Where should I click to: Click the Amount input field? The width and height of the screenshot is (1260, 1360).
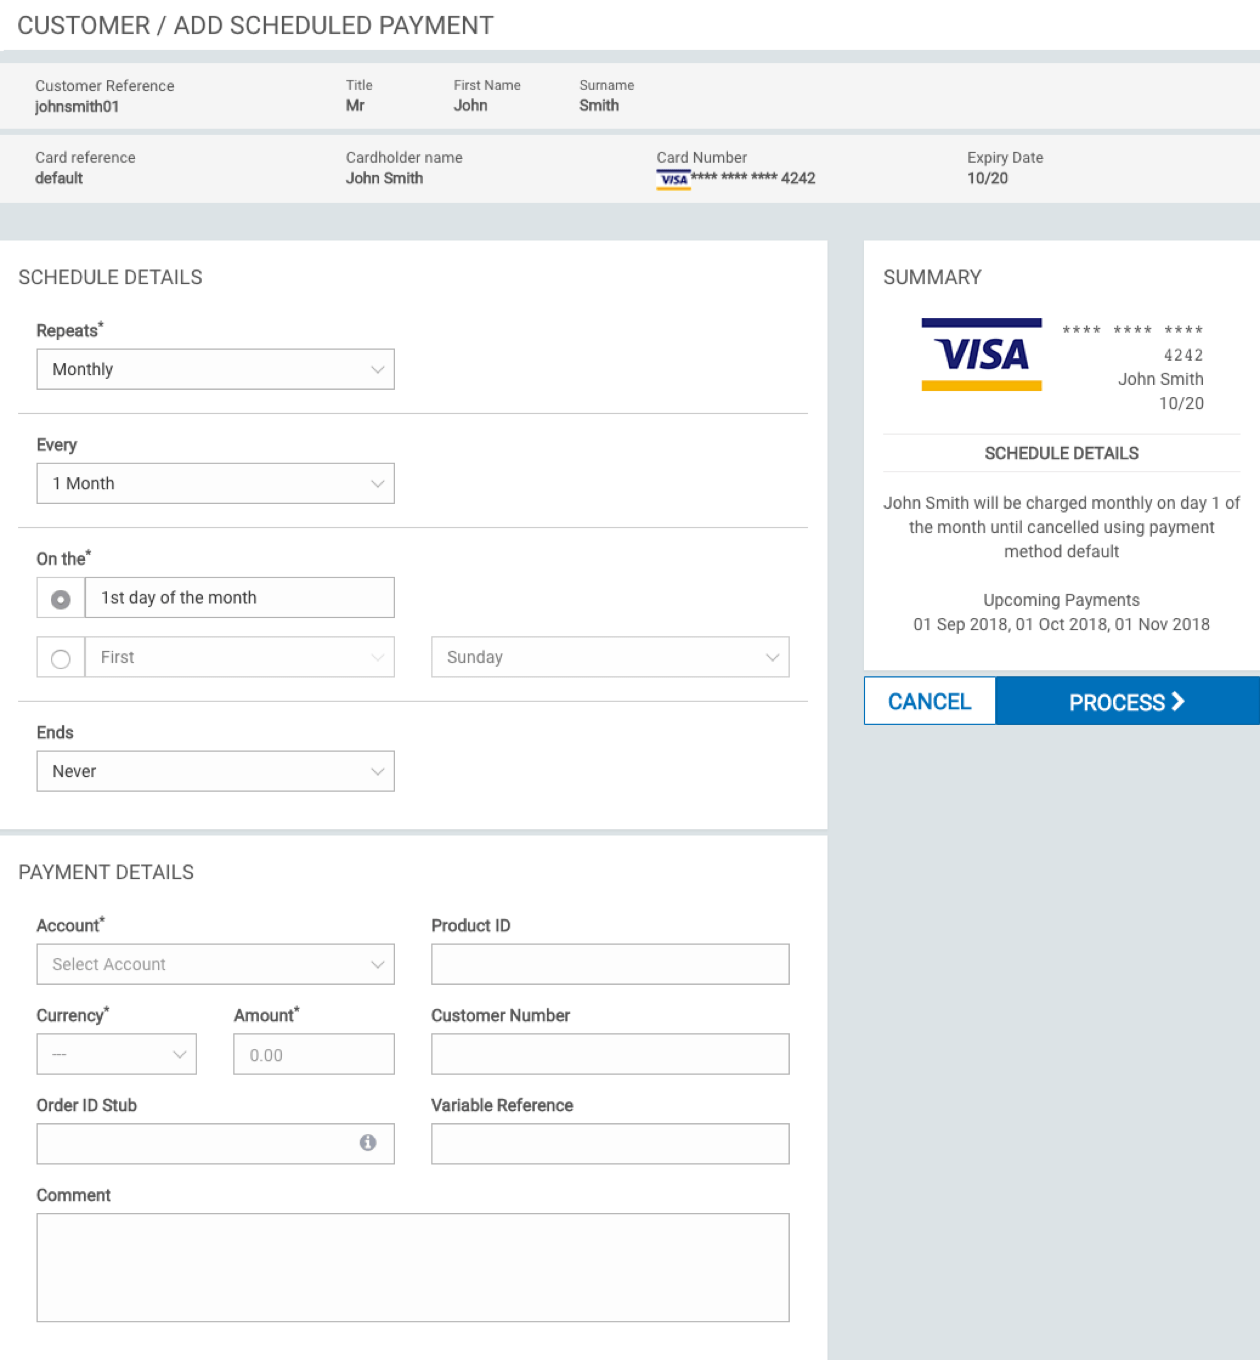[x=314, y=1054]
